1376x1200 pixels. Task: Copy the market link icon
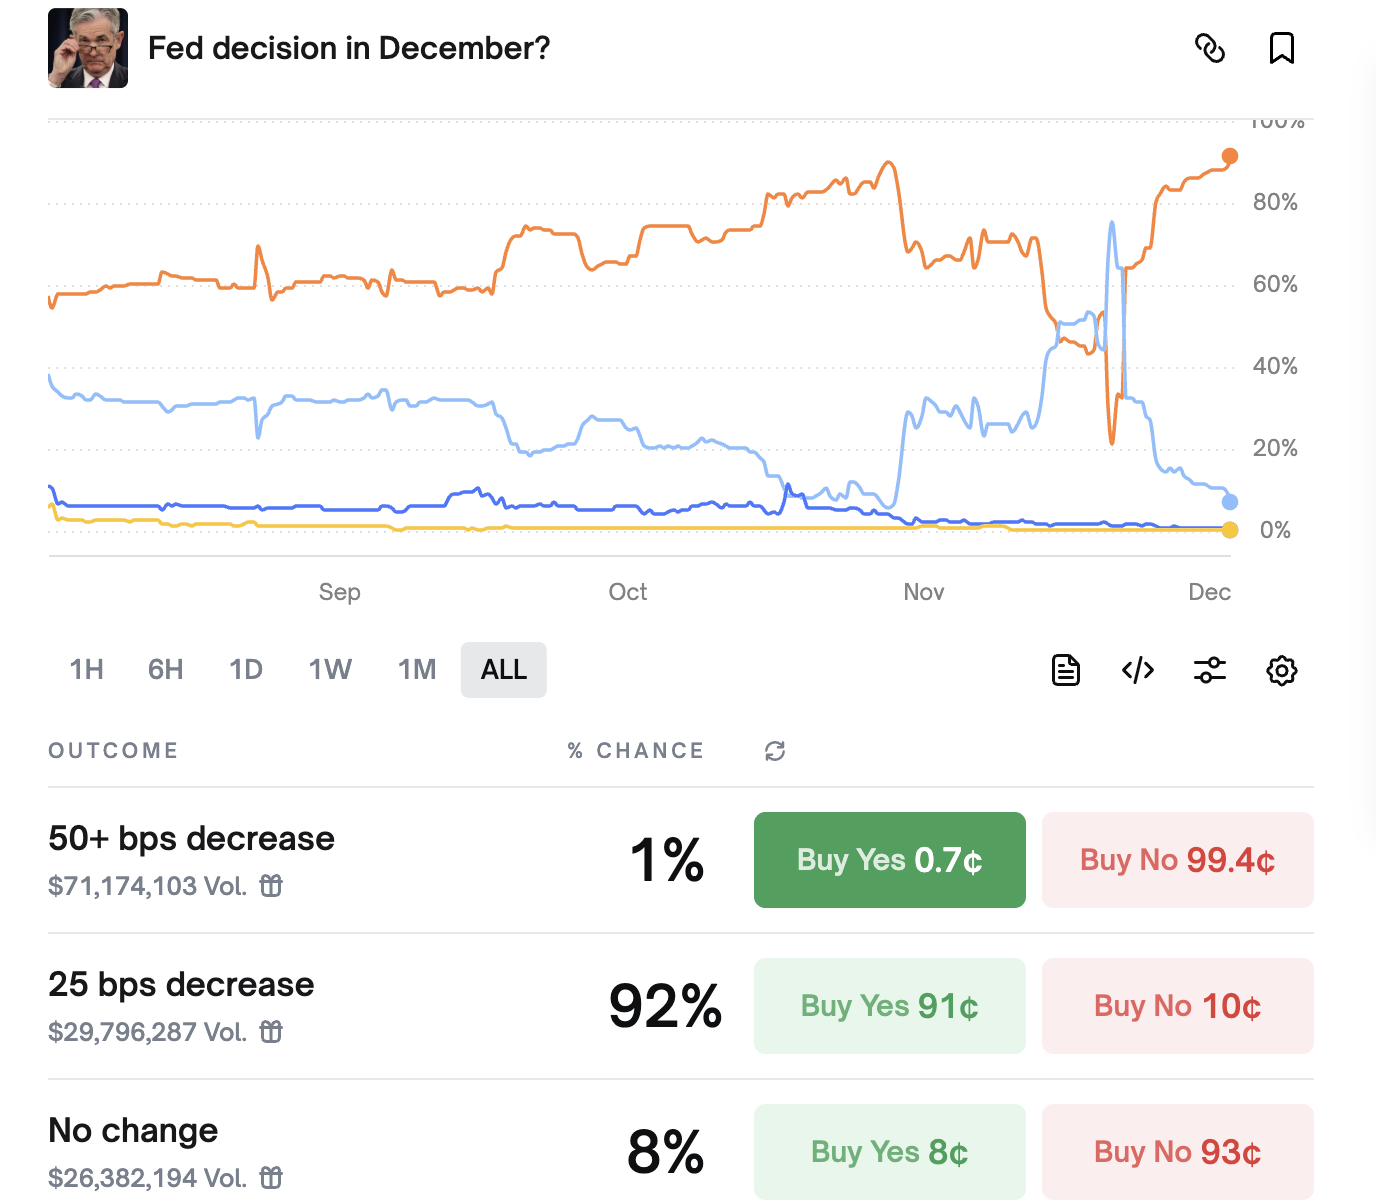tap(1210, 48)
